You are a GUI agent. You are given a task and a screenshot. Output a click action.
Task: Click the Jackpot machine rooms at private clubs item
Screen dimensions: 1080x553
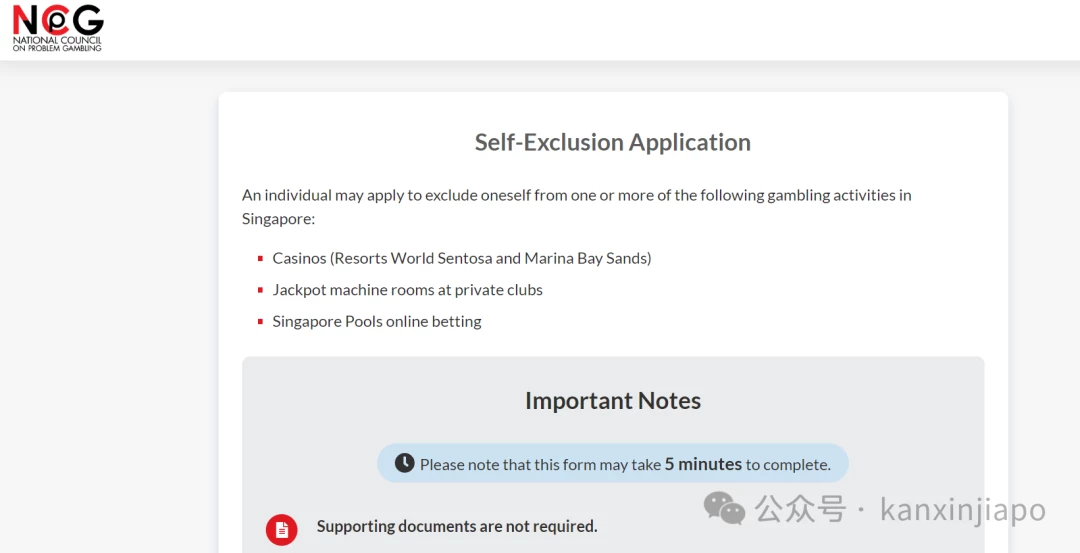click(x=407, y=290)
